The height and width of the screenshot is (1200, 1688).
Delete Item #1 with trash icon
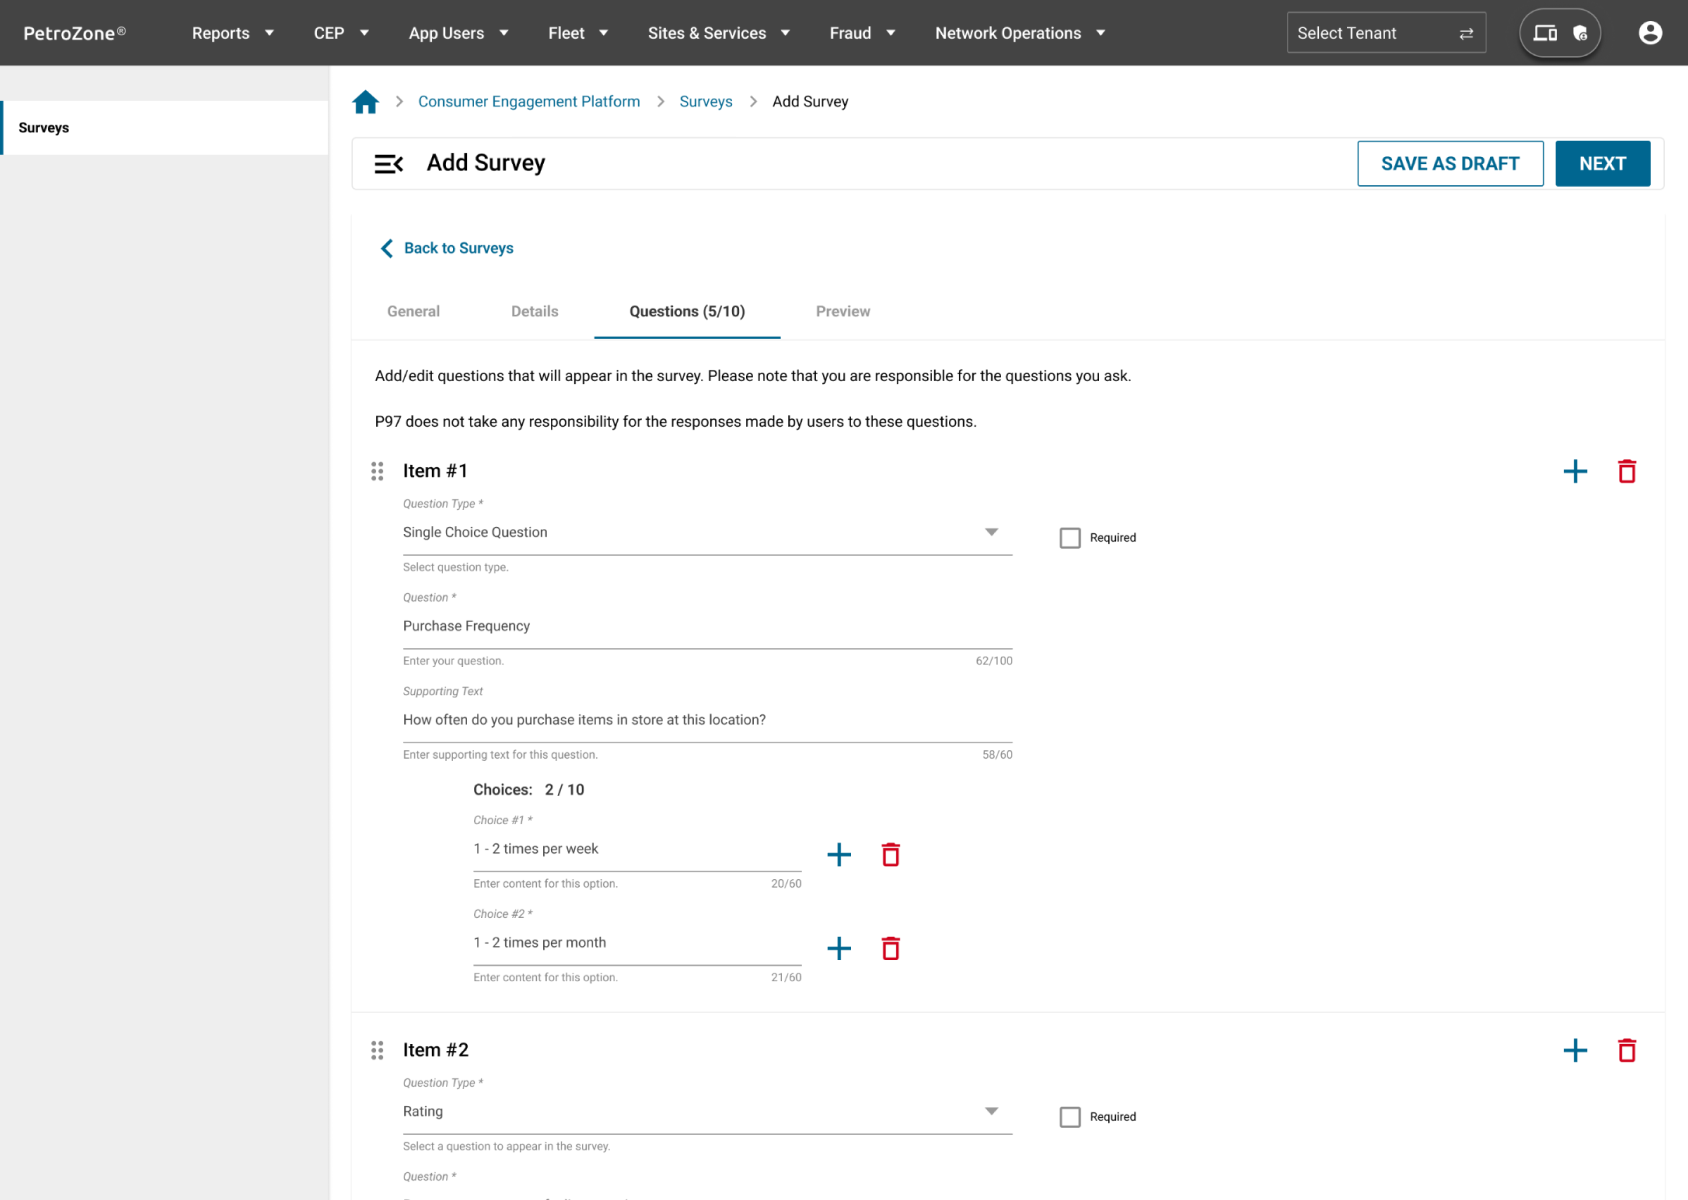1627,471
